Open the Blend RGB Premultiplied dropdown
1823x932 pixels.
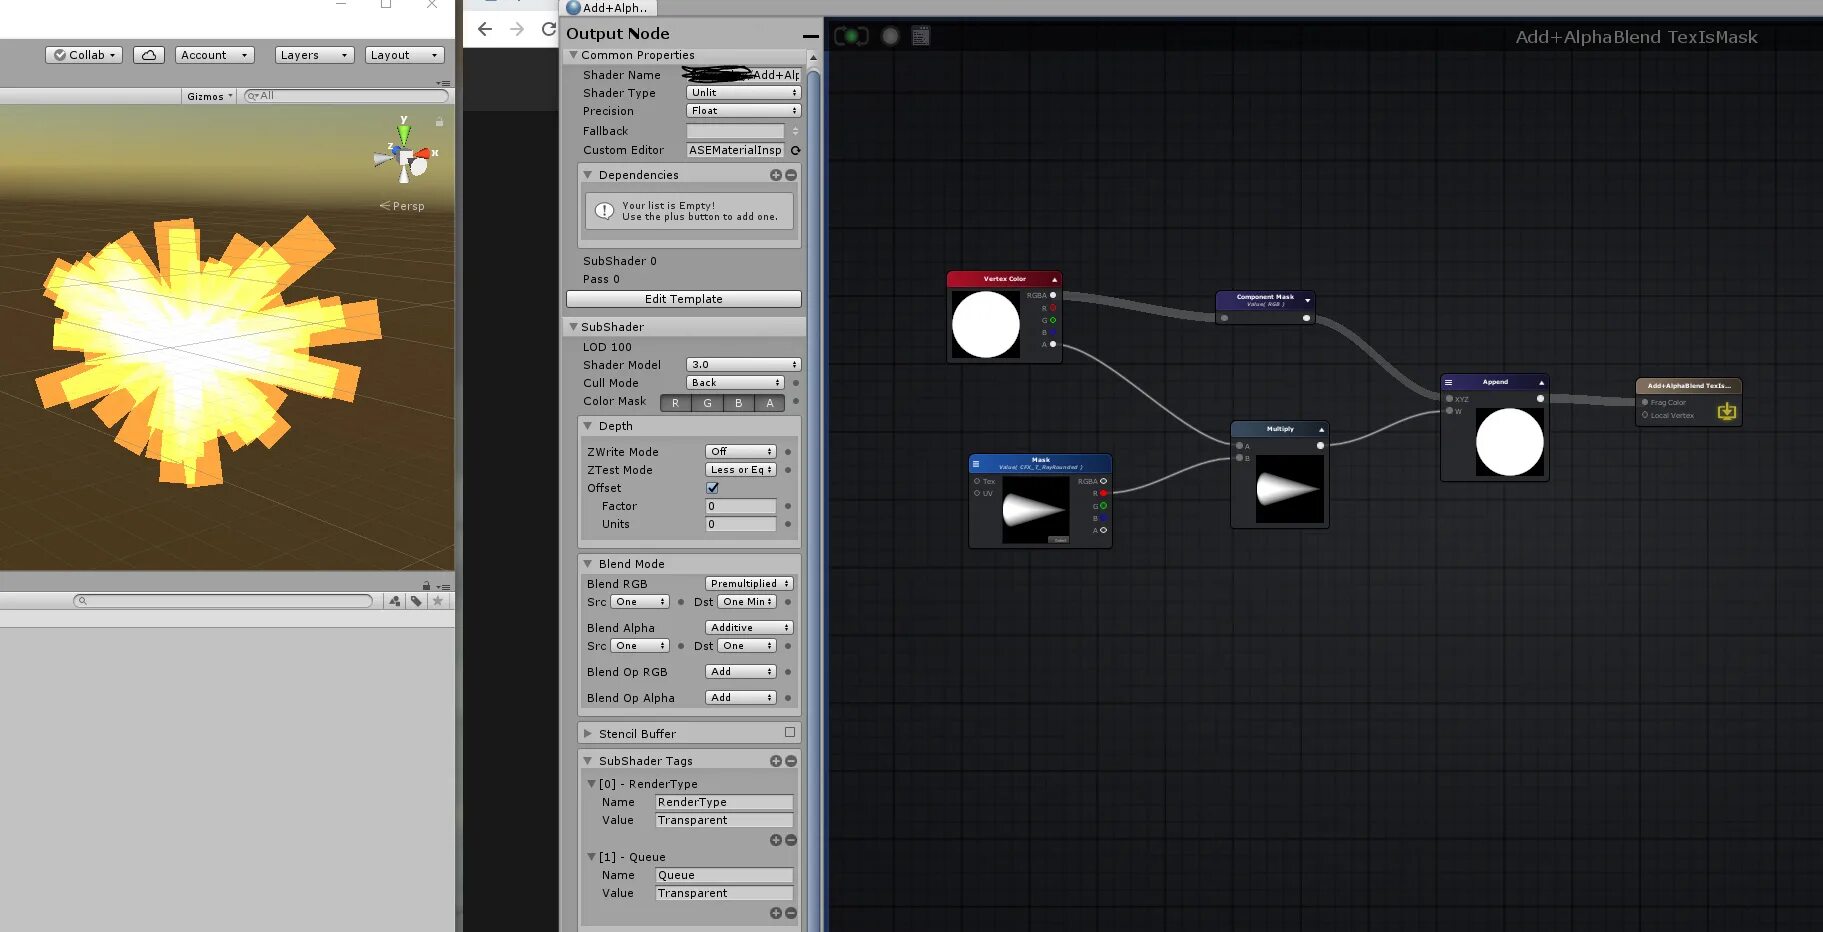749,584
